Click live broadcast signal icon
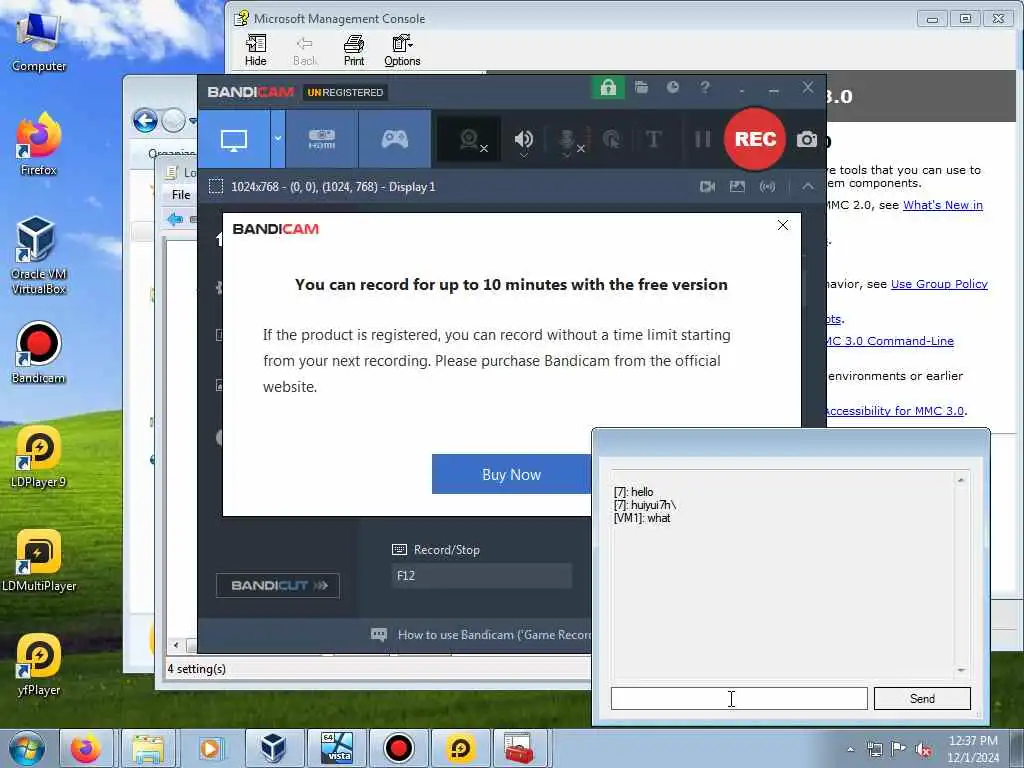Screen dimensions: 1024x768 point(767,187)
